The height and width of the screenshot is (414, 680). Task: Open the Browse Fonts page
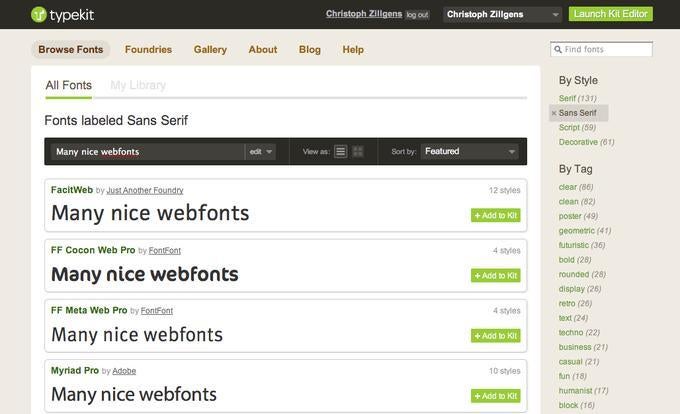pyautogui.click(x=71, y=49)
